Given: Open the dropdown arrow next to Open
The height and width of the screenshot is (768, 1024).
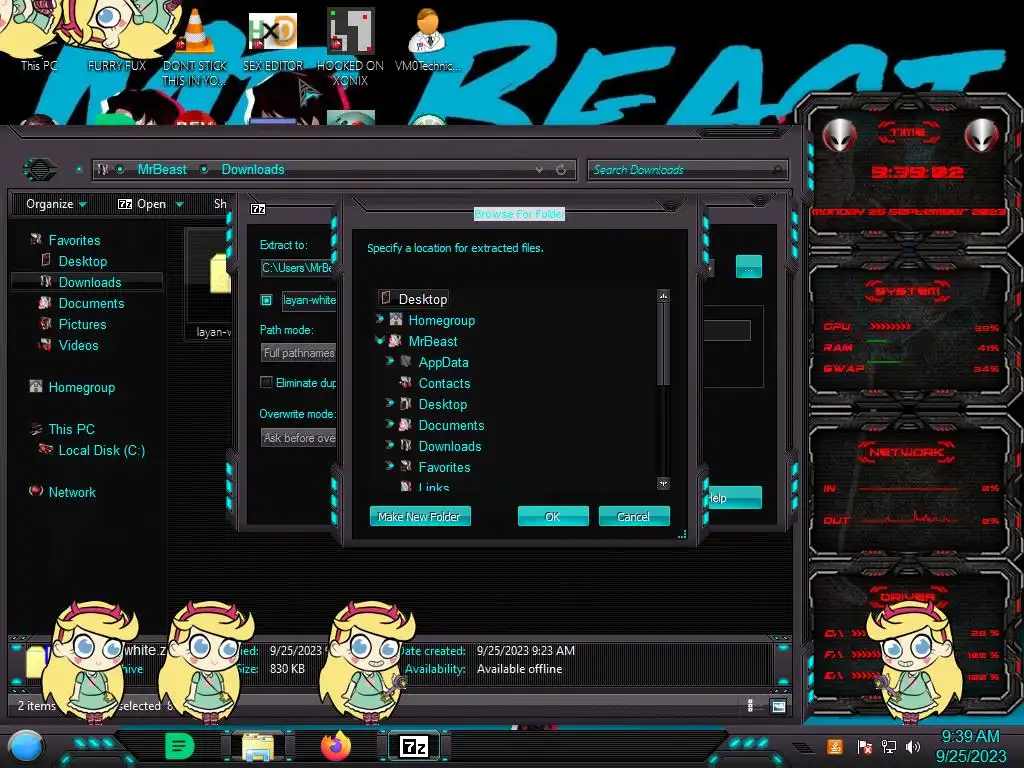Looking at the screenshot, I should click(x=180, y=204).
